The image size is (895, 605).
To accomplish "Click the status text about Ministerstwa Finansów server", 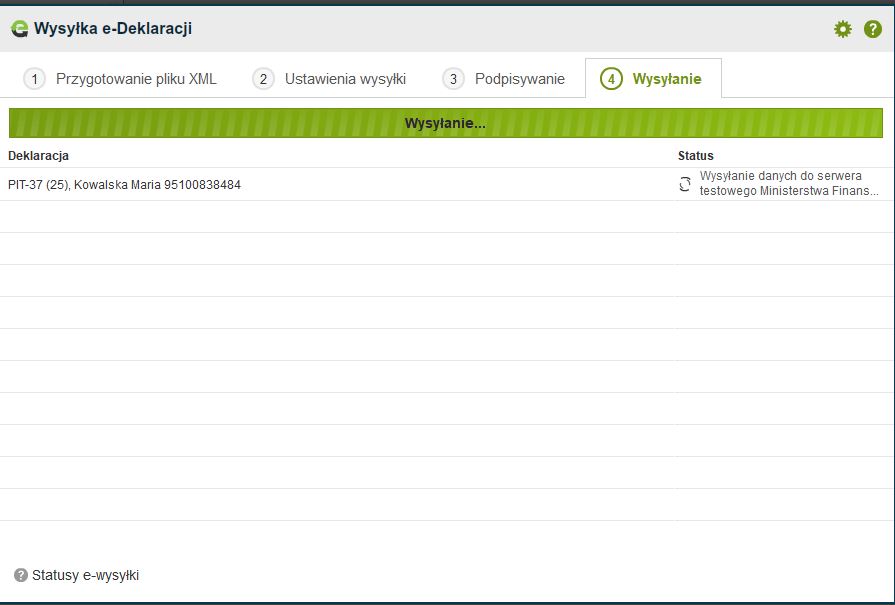I will (x=789, y=183).
